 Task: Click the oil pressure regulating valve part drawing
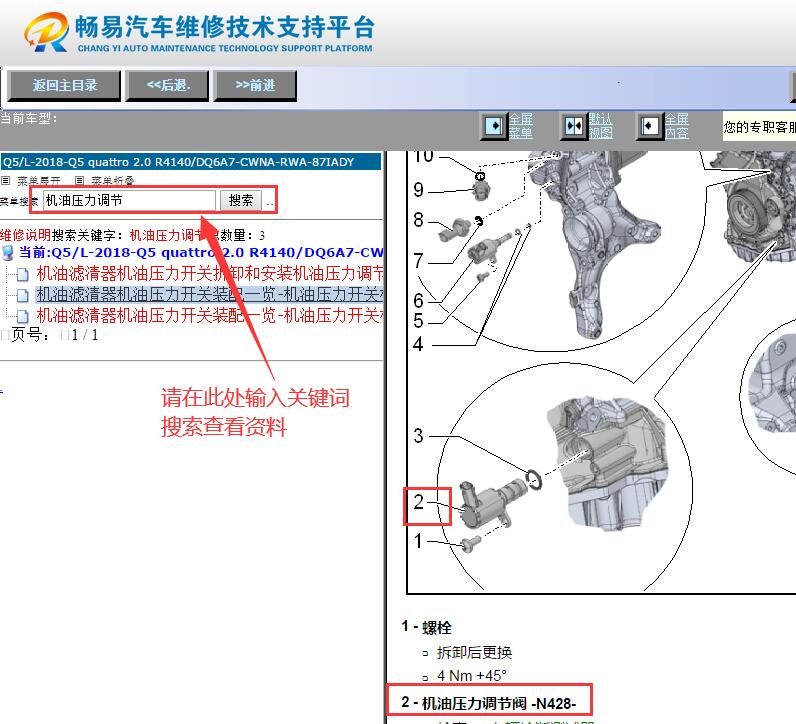pos(494,503)
